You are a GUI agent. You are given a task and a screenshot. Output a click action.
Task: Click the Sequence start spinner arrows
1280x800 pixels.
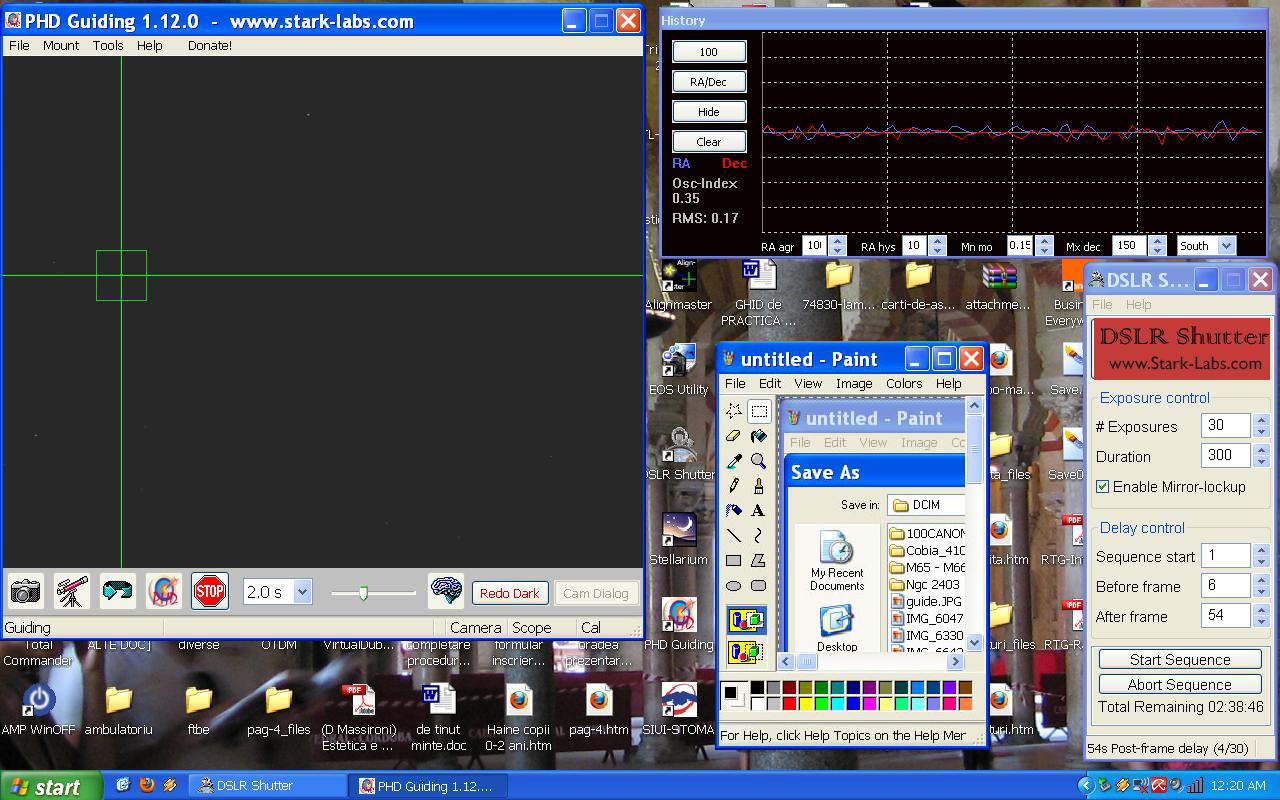[x=1261, y=556]
